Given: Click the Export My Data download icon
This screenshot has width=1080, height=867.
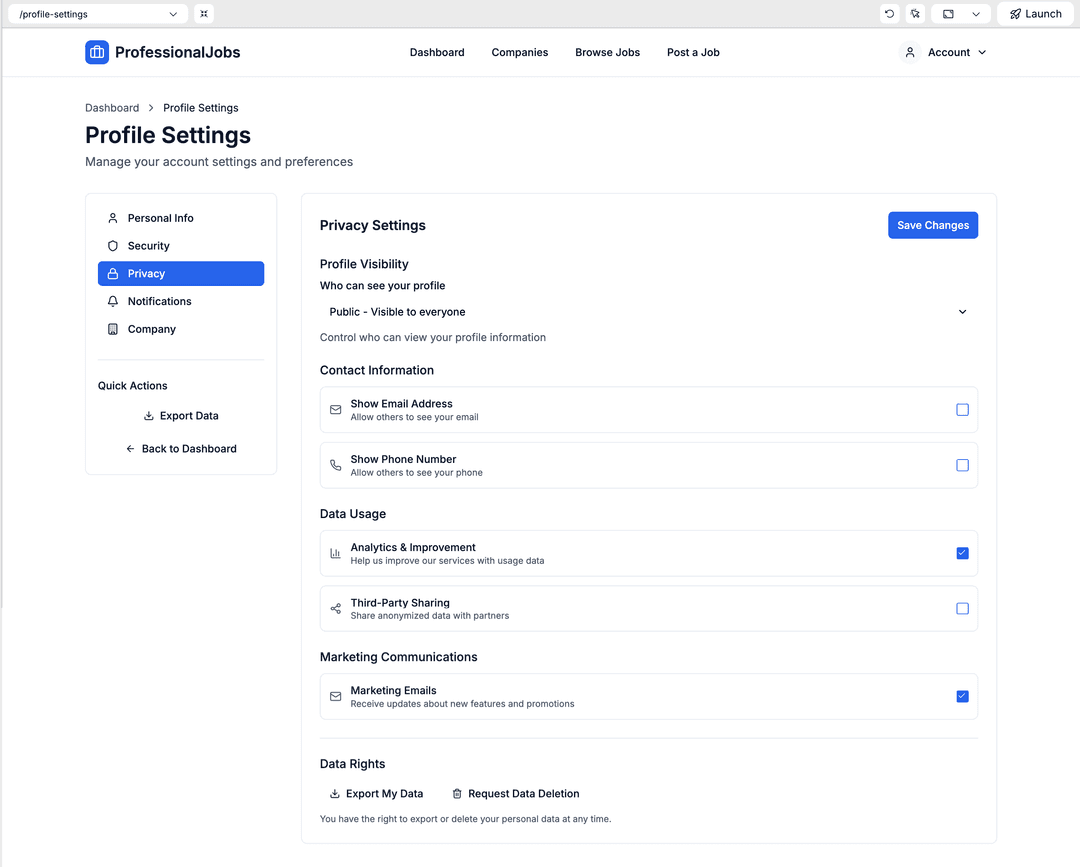Looking at the screenshot, I should [335, 794].
